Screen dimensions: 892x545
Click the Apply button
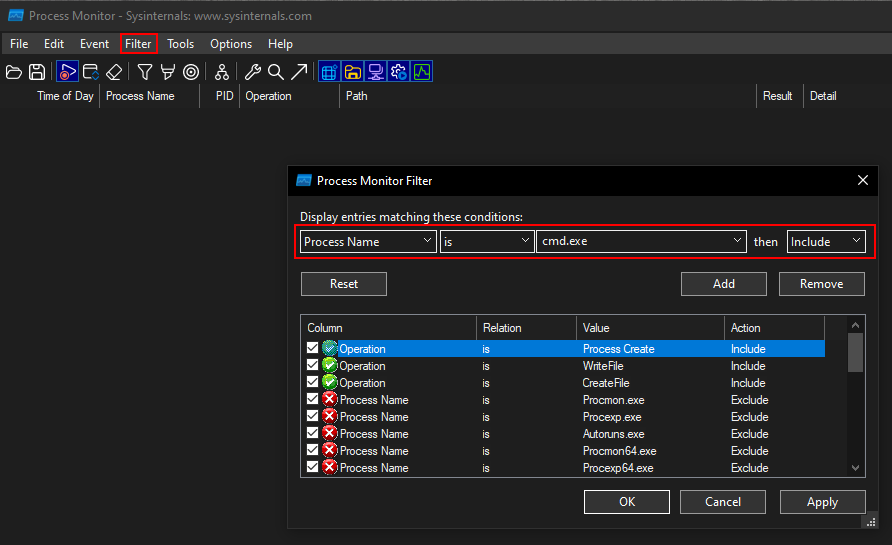(823, 502)
